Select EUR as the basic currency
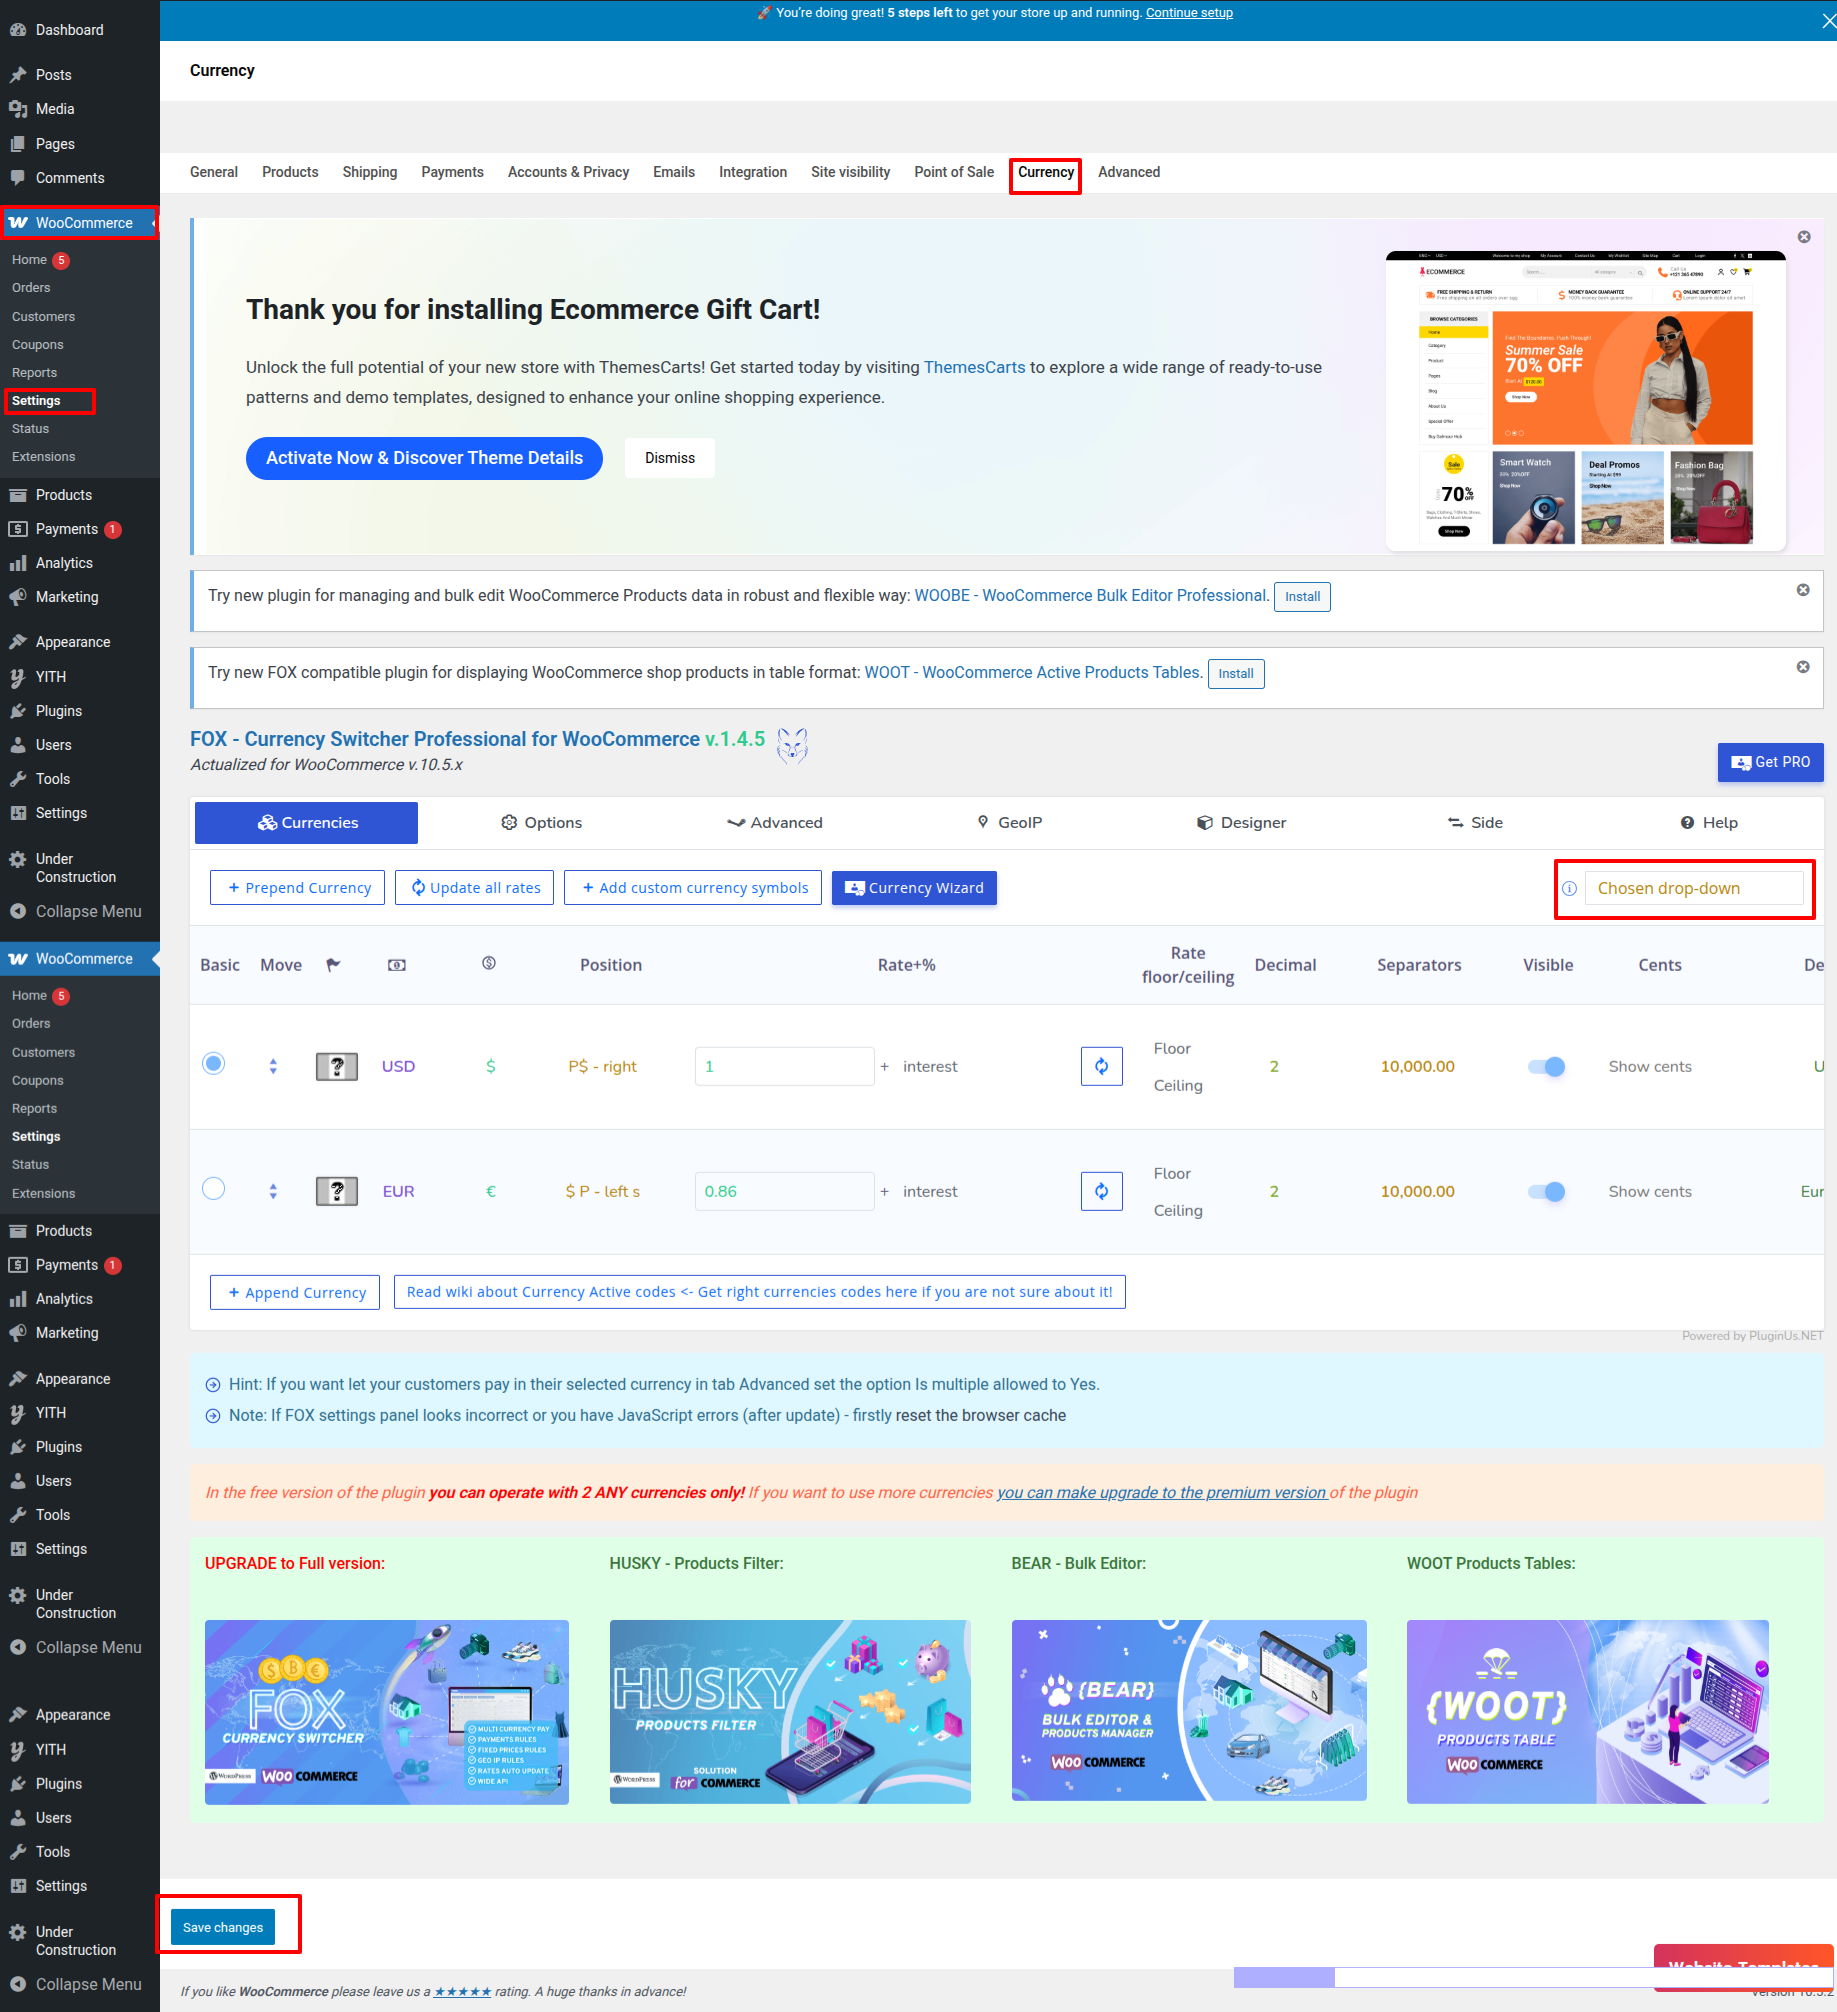The height and width of the screenshot is (2012, 1837). coord(214,1189)
